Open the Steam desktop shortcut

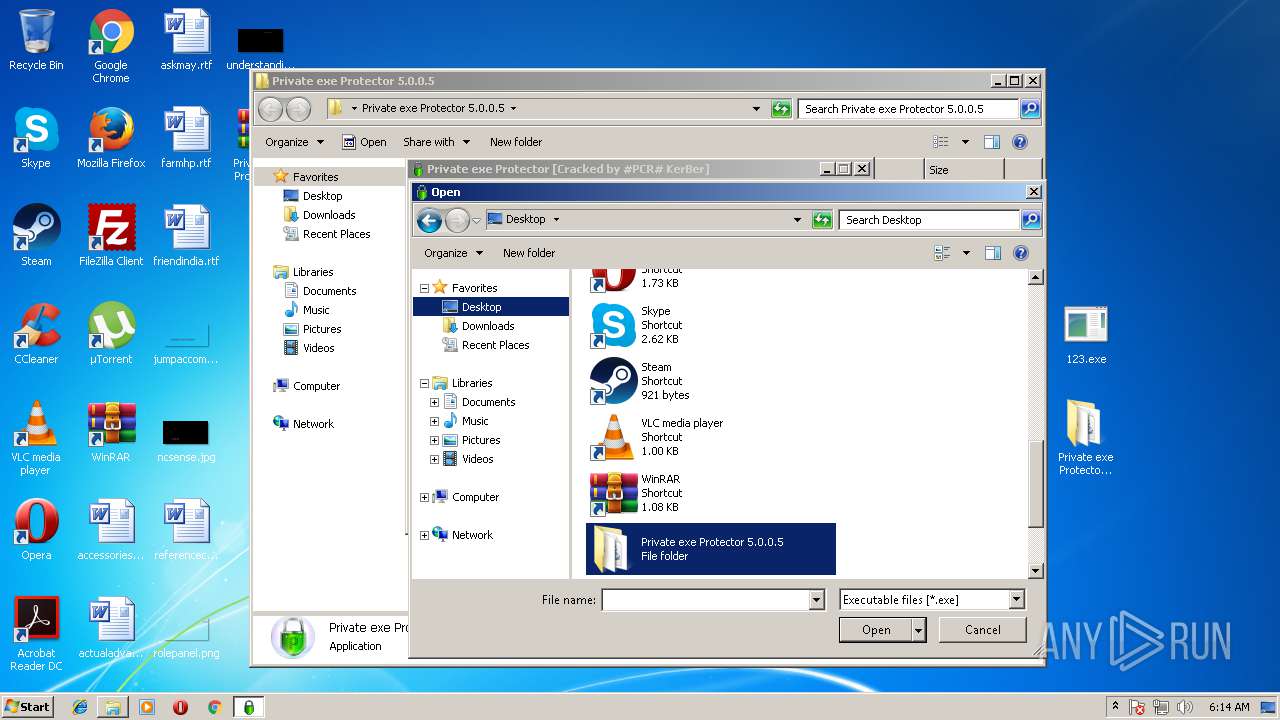pyautogui.click(x=36, y=236)
